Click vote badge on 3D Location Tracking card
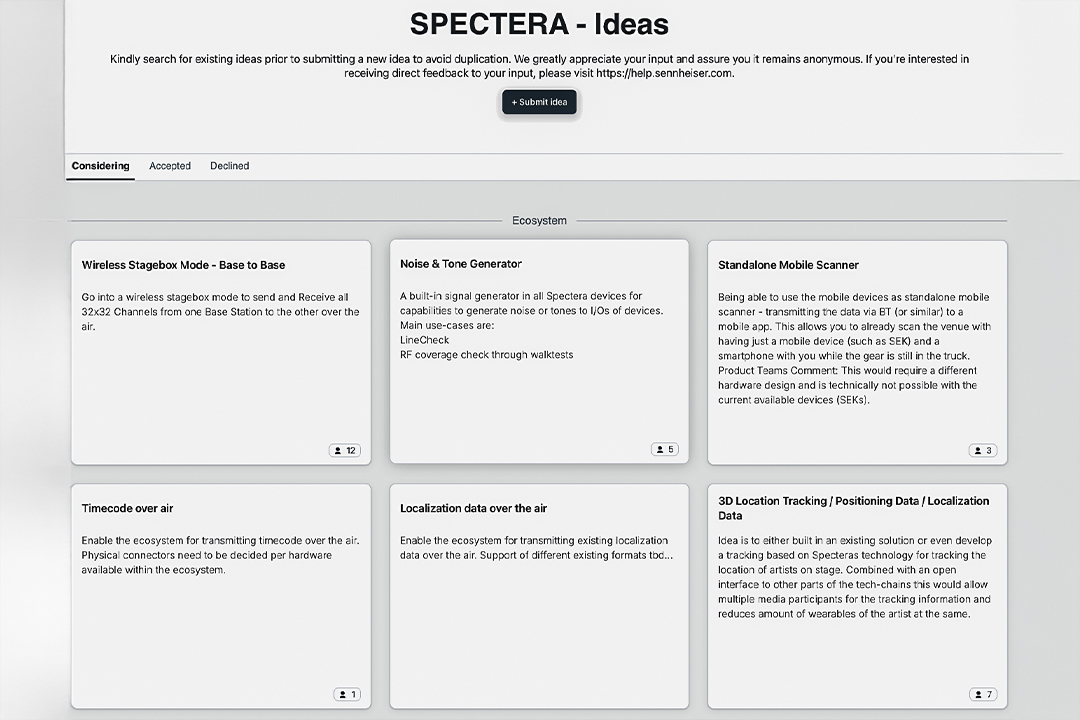The image size is (1080, 720). [982, 694]
